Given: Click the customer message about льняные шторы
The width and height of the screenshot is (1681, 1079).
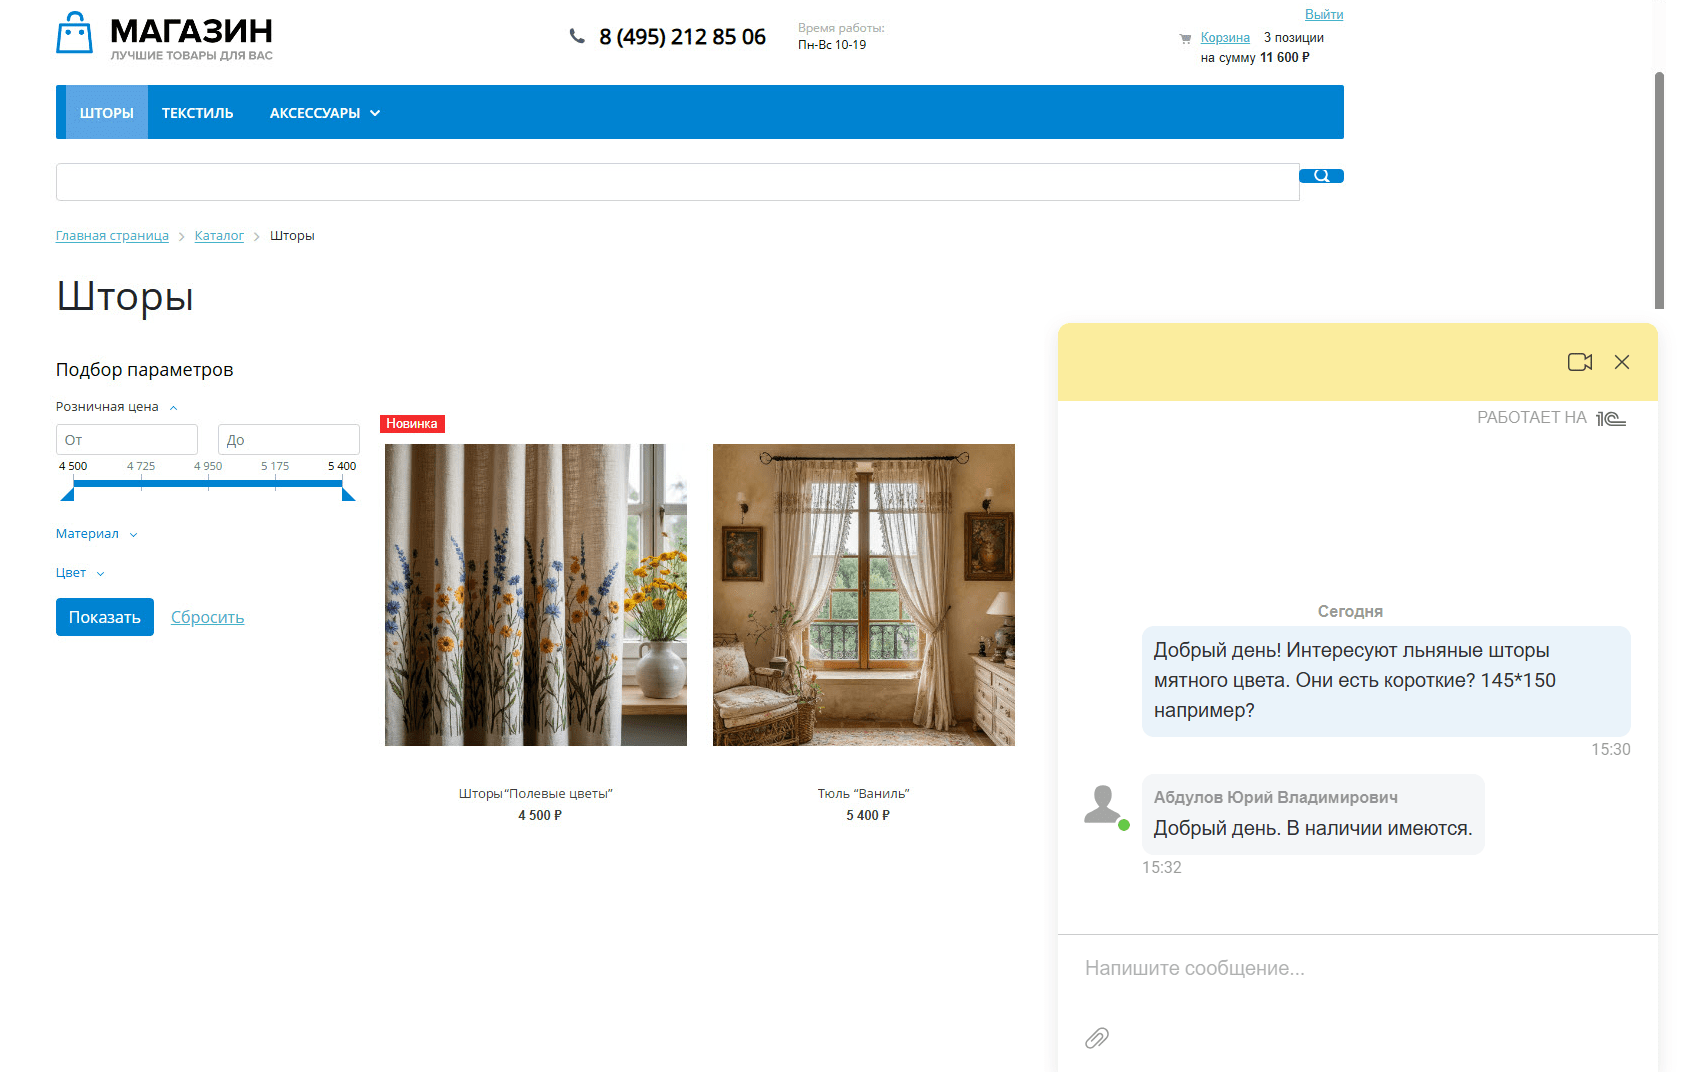Looking at the screenshot, I should (x=1386, y=681).
